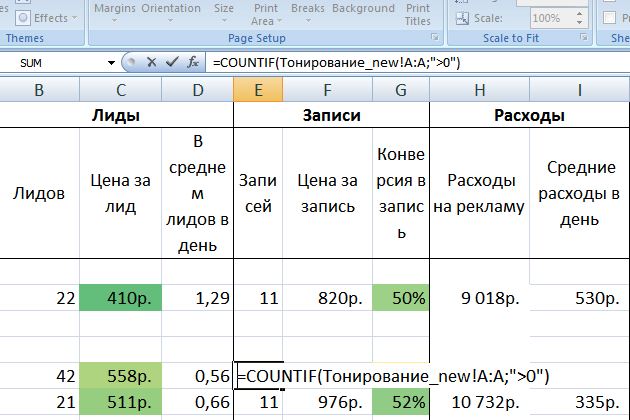The width and height of the screenshot is (630, 420).
Task: Open the Page Setup dialog launcher
Action: 435,37
